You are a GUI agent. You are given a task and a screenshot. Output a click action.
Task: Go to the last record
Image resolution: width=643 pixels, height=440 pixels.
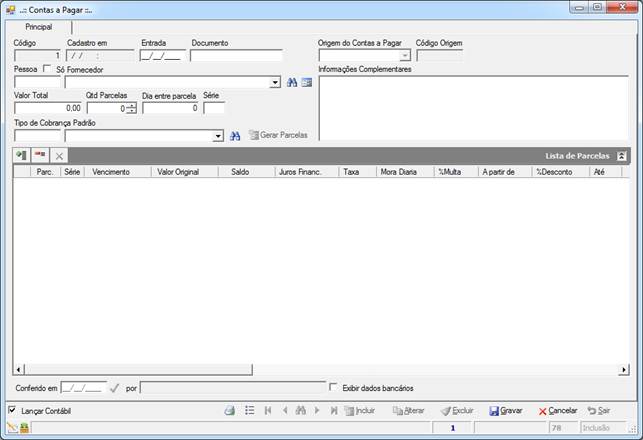(x=334, y=410)
